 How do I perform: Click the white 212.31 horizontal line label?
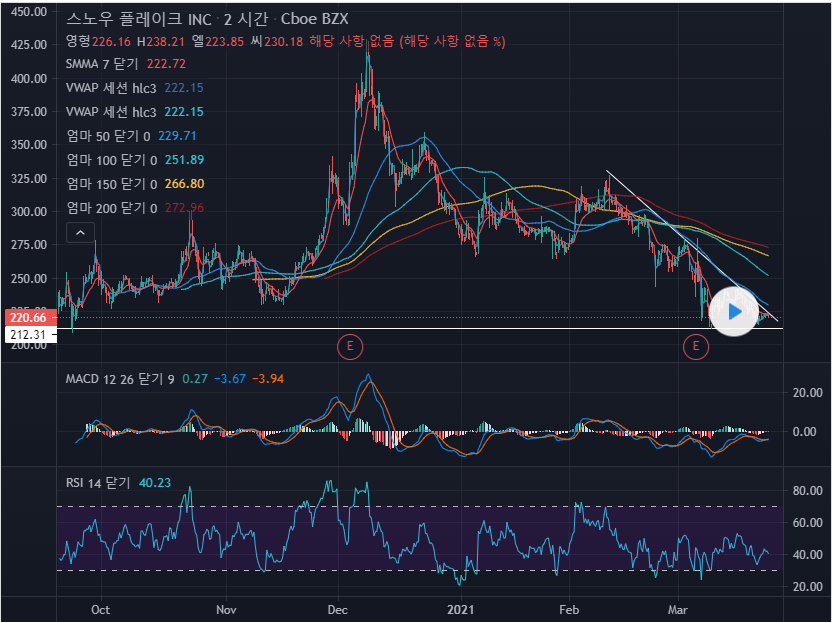[x=27, y=334]
